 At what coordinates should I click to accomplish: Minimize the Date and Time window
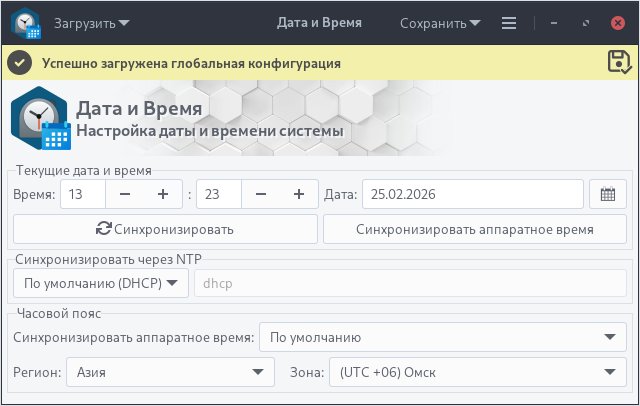(554, 23)
